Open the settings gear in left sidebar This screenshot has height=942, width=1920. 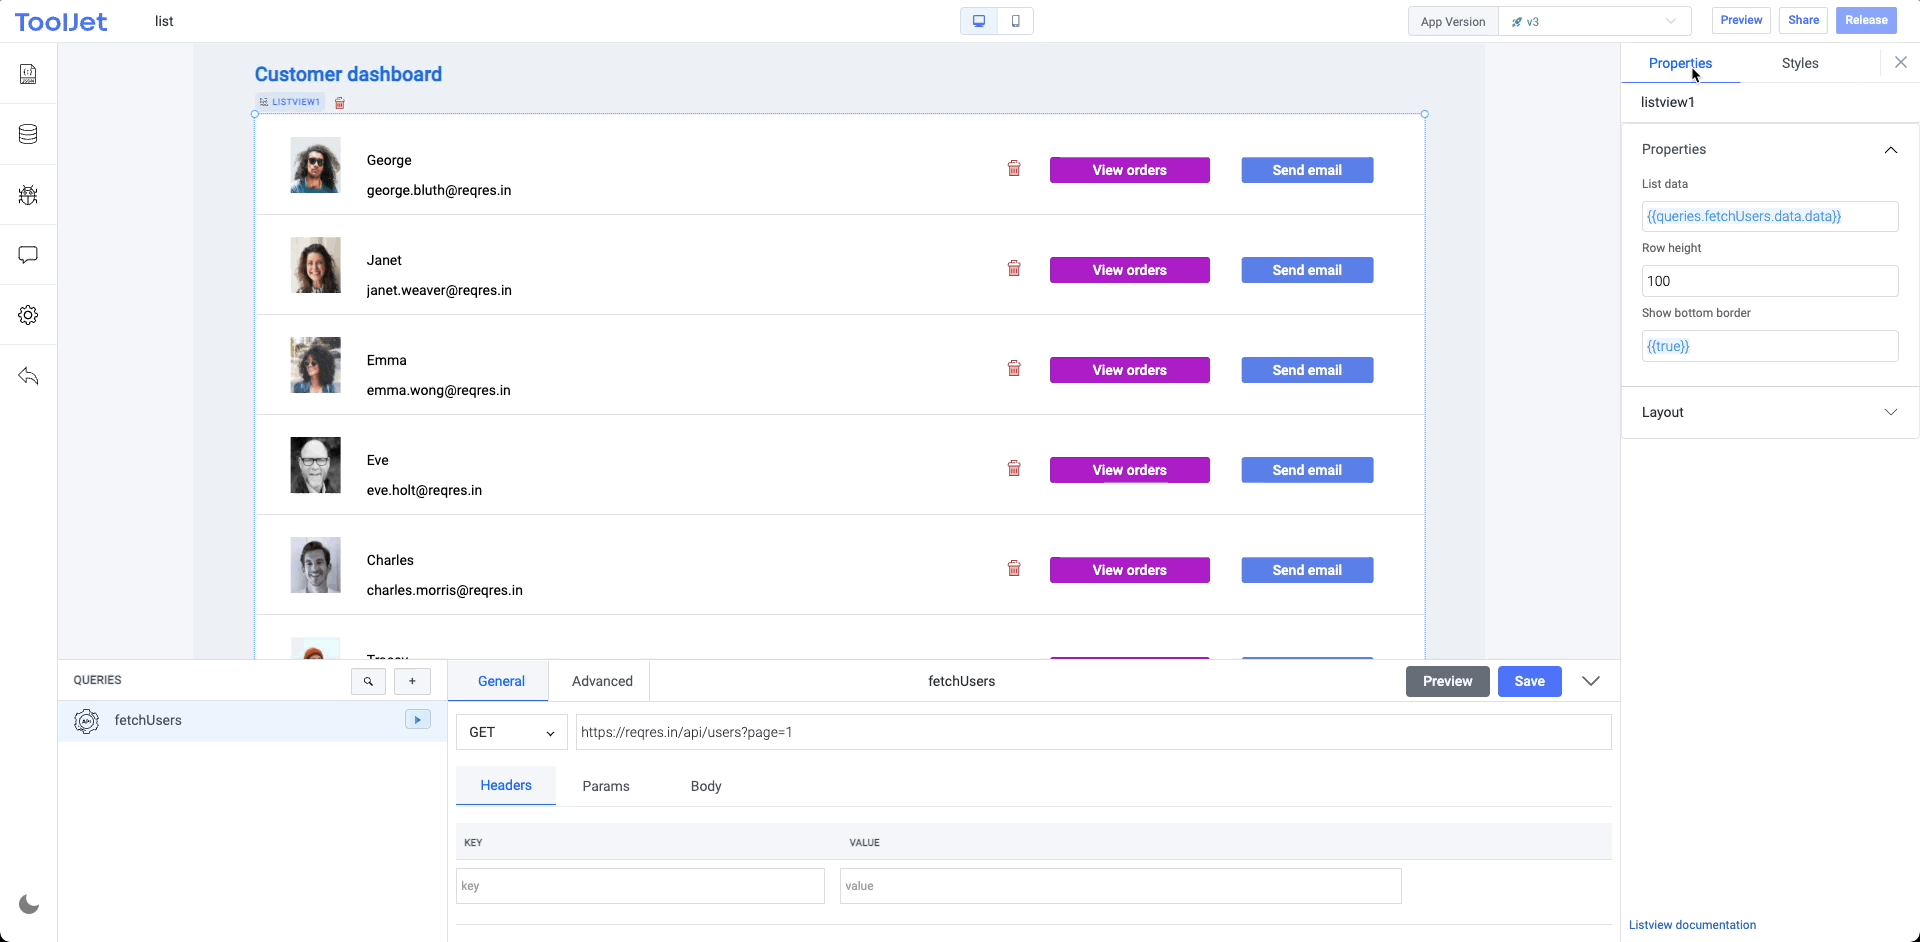(x=28, y=315)
